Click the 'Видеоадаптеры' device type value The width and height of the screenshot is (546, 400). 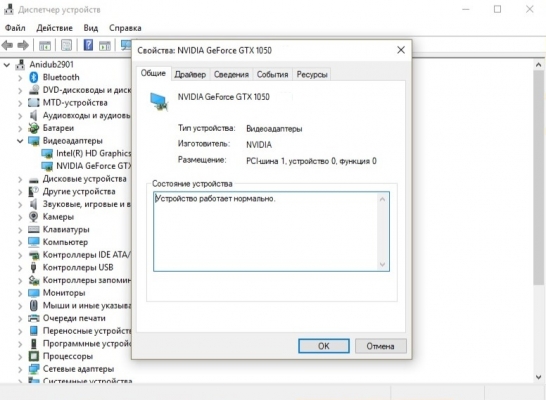tap(274, 129)
